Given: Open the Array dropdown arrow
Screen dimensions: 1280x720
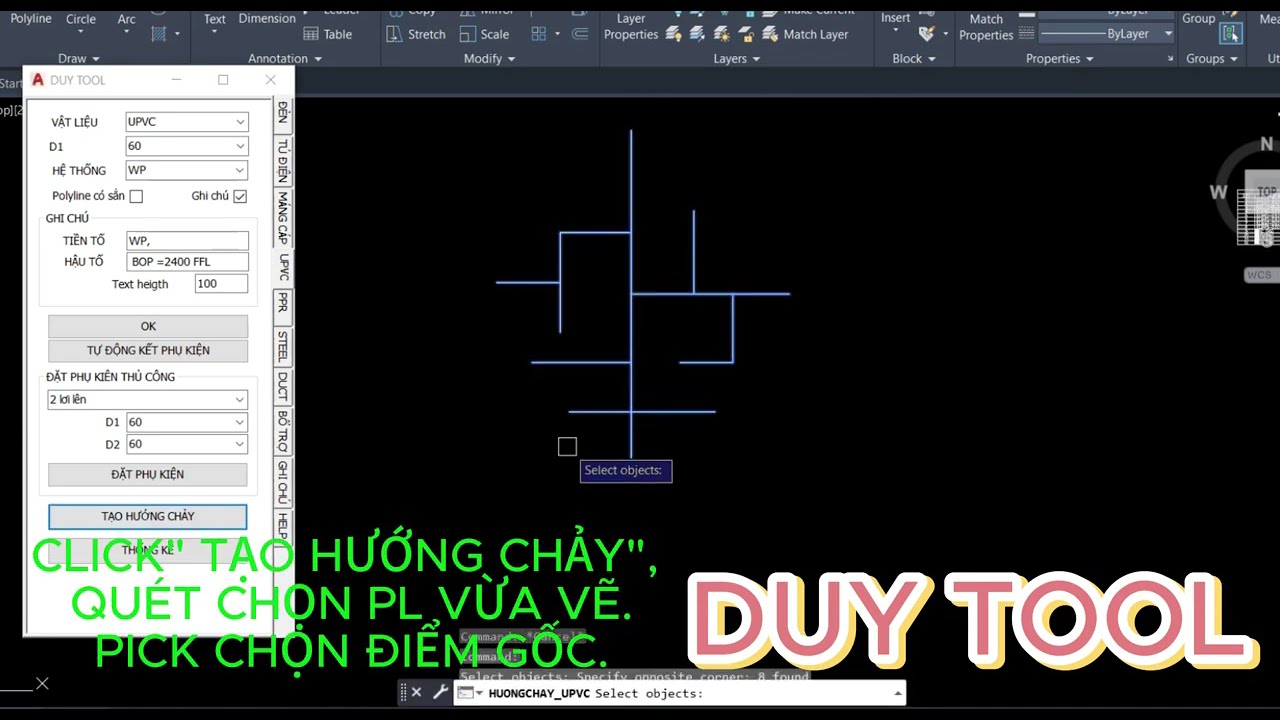Looking at the screenshot, I should [557, 34].
